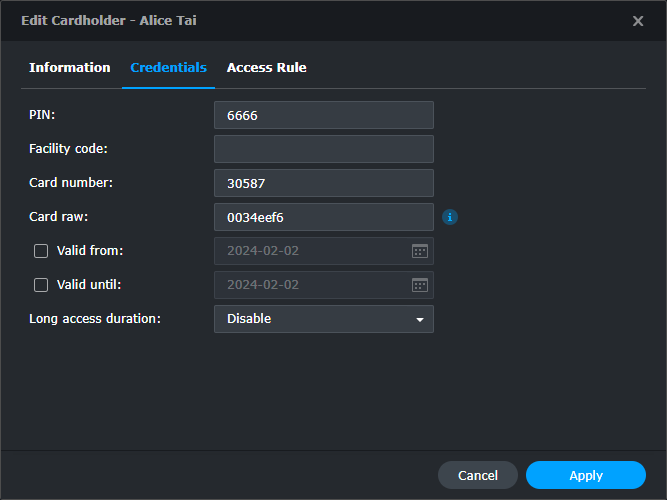The height and width of the screenshot is (500, 667).
Task: Close the Edit Cardholder dialog
Action: [x=638, y=21]
